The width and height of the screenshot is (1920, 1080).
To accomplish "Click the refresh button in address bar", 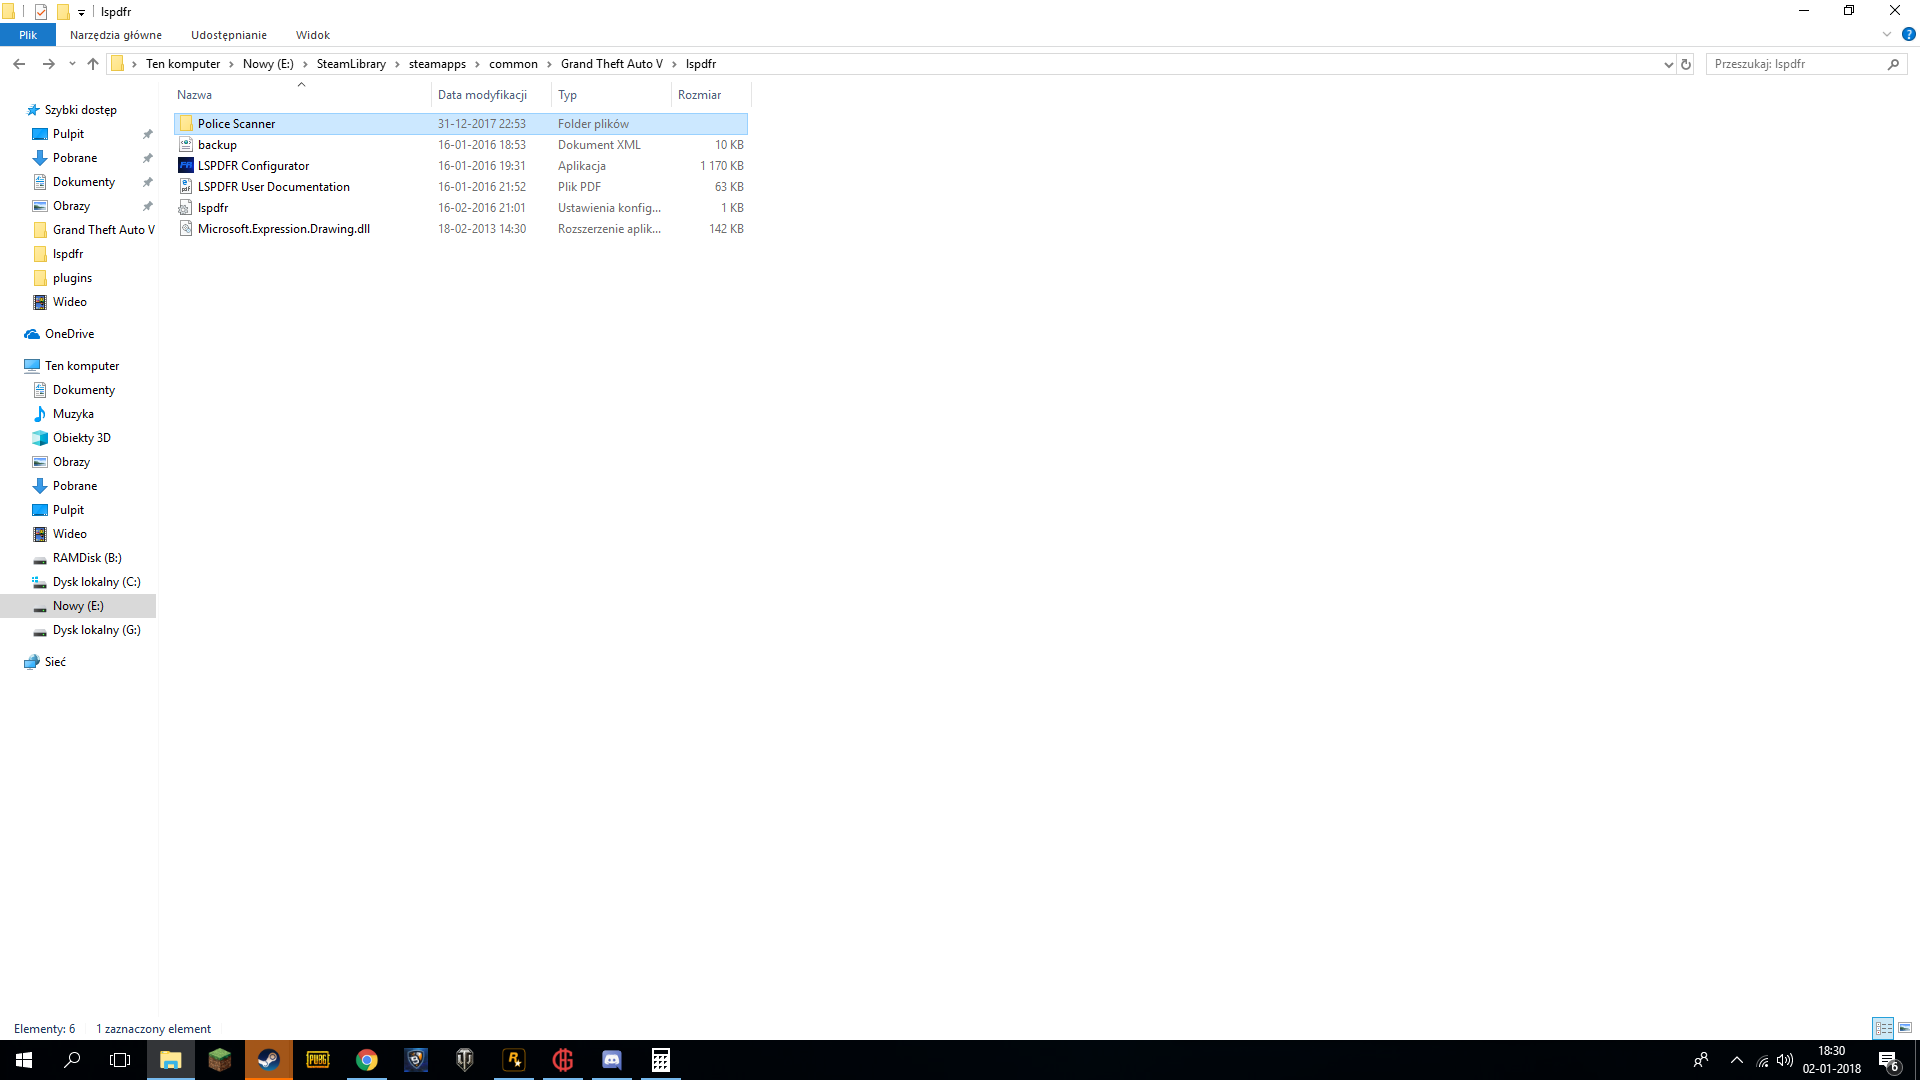I will pos(1686,64).
